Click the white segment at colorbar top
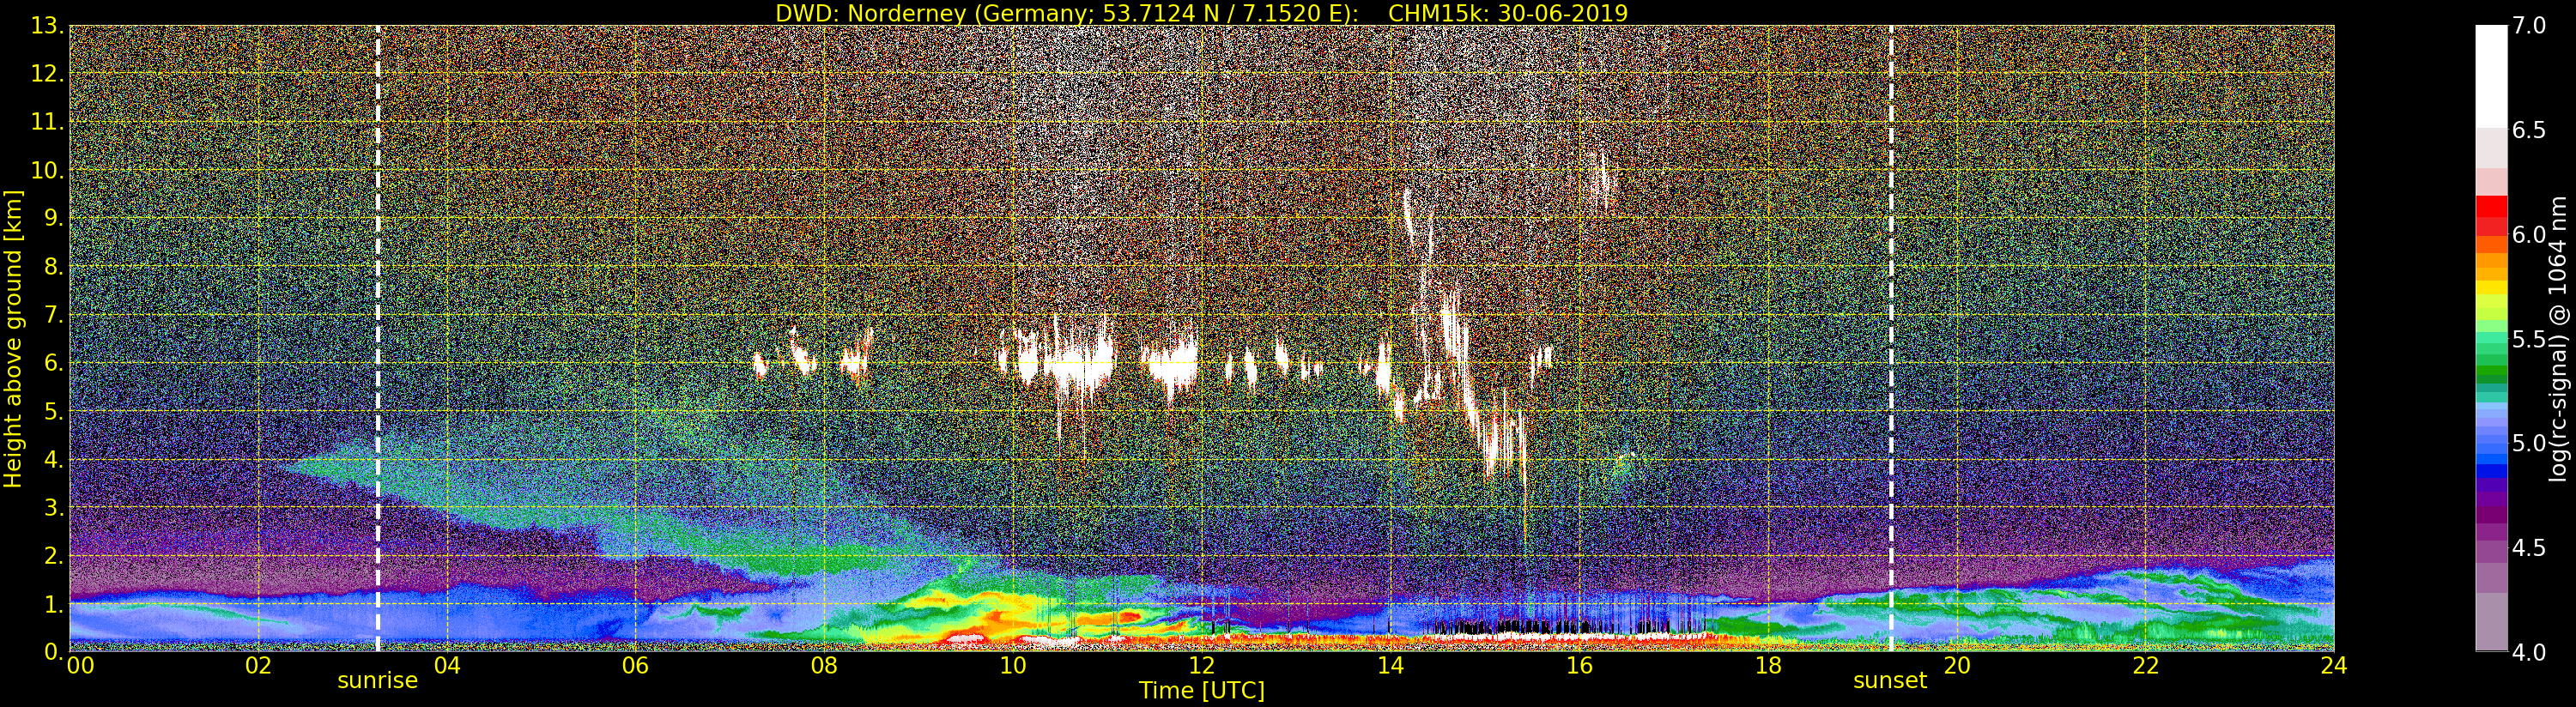The width and height of the screenshot is (2576, 707). [2491, 76]
